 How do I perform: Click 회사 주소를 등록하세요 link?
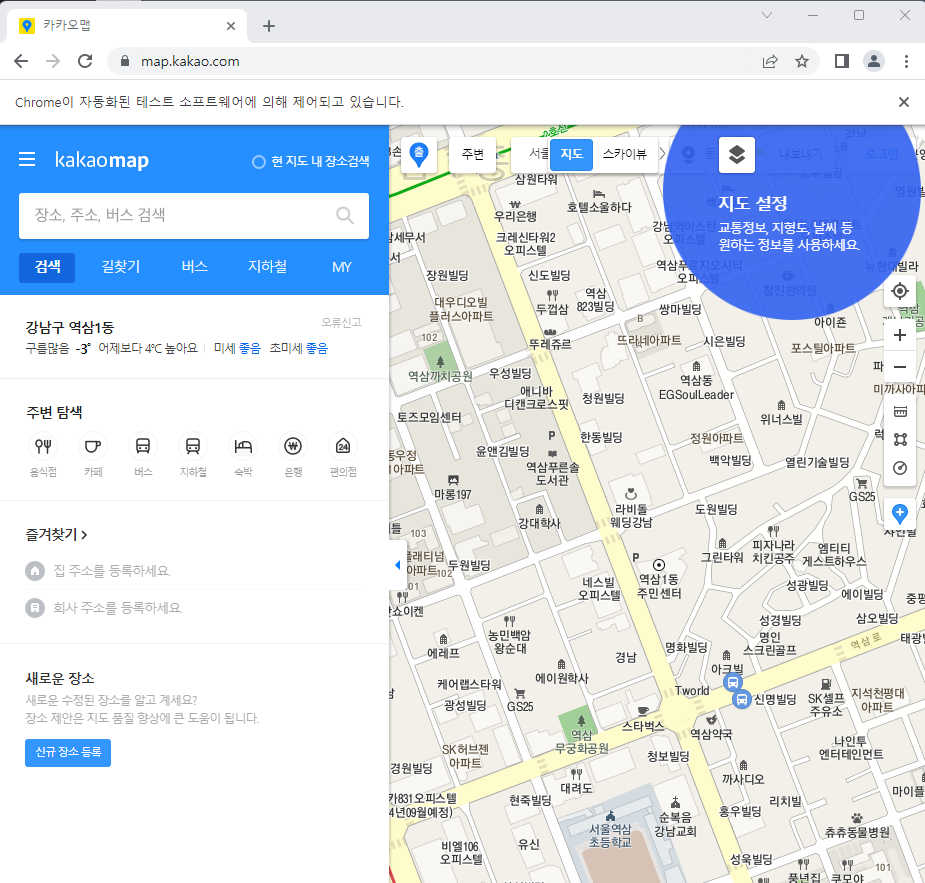117,608
